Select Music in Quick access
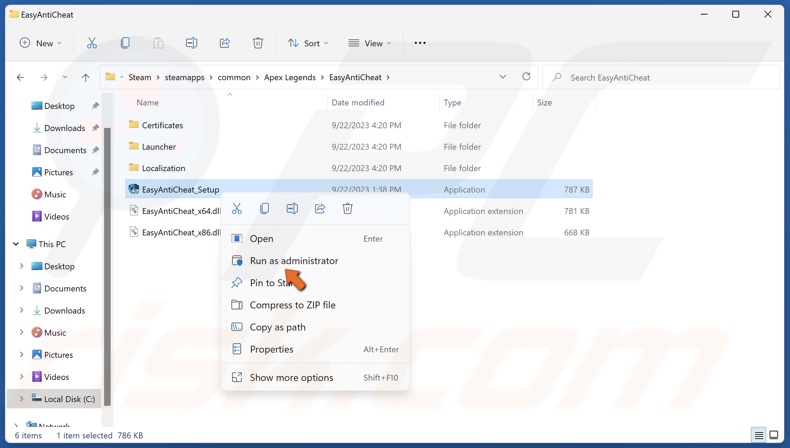Screen dimensions: 790x448 click(x=55, y=195)
